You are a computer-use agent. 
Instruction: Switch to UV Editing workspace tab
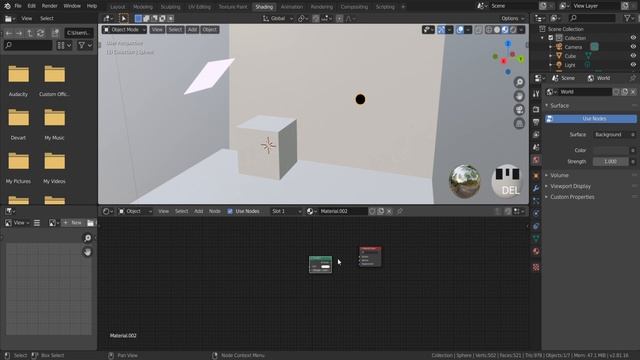pyautogui.click(x=199, y=7)
